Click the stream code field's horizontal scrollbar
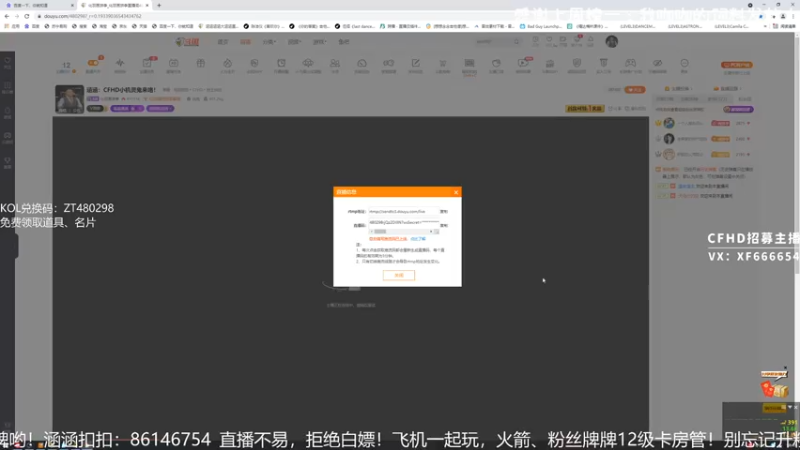This screenshot has height=450, width=800. tap(401, 232)
